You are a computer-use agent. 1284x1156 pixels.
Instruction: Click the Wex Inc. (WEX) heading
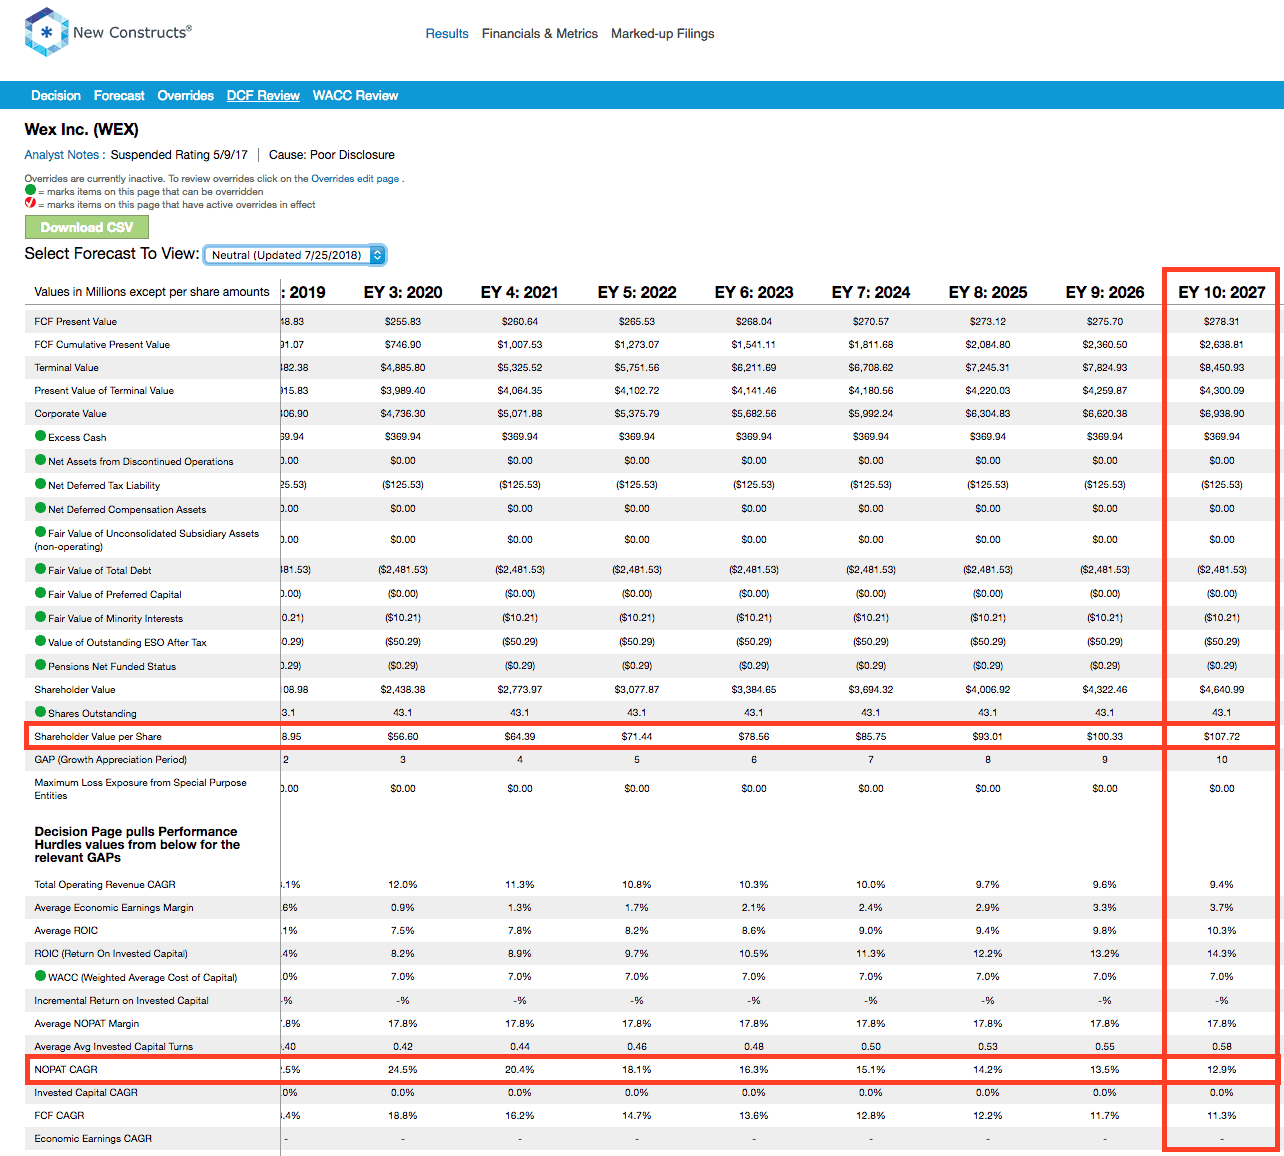coord(82,129)
